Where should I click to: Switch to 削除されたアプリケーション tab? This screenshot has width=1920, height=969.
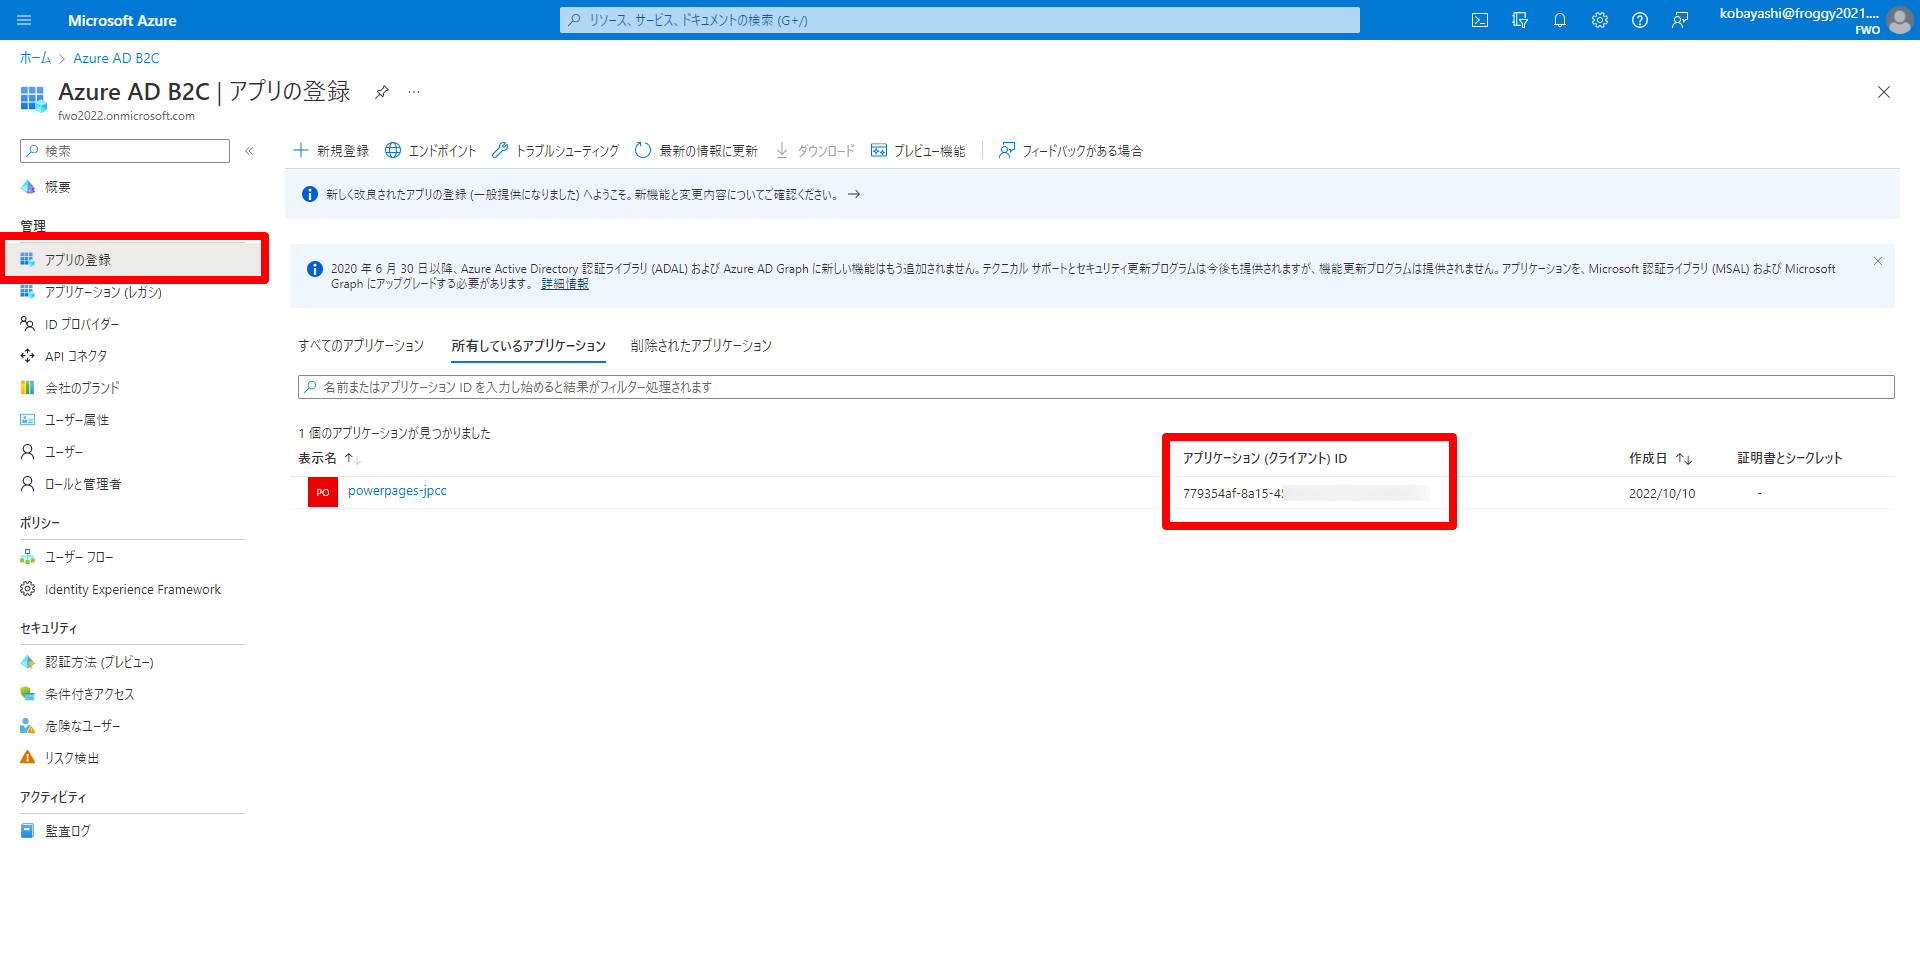point(701,346)
